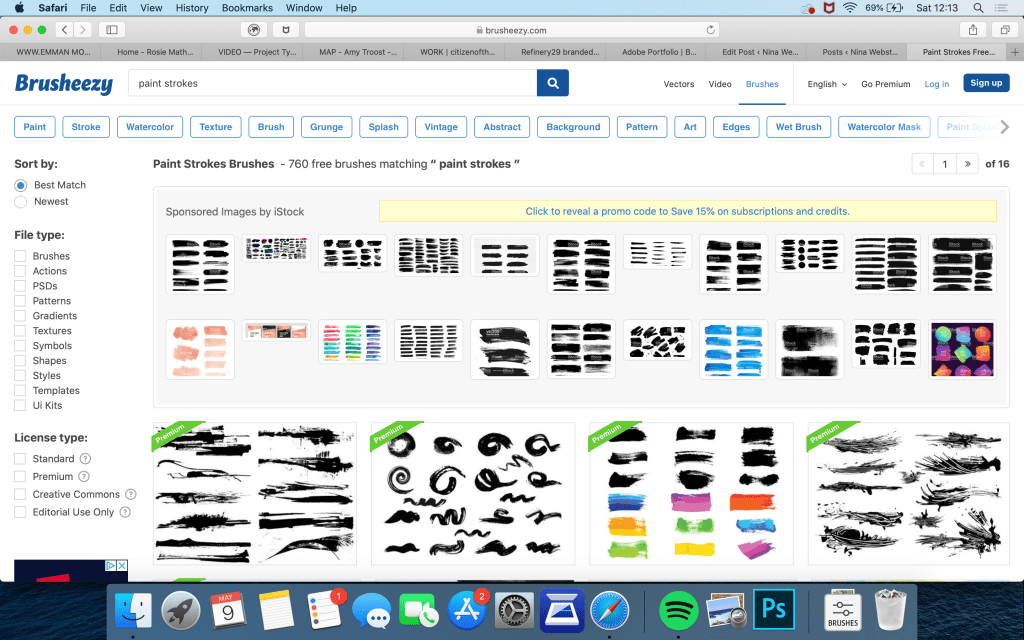Open the English language dropdown
Viewport: 1024px width, 640px height.
tap(827, 84)
